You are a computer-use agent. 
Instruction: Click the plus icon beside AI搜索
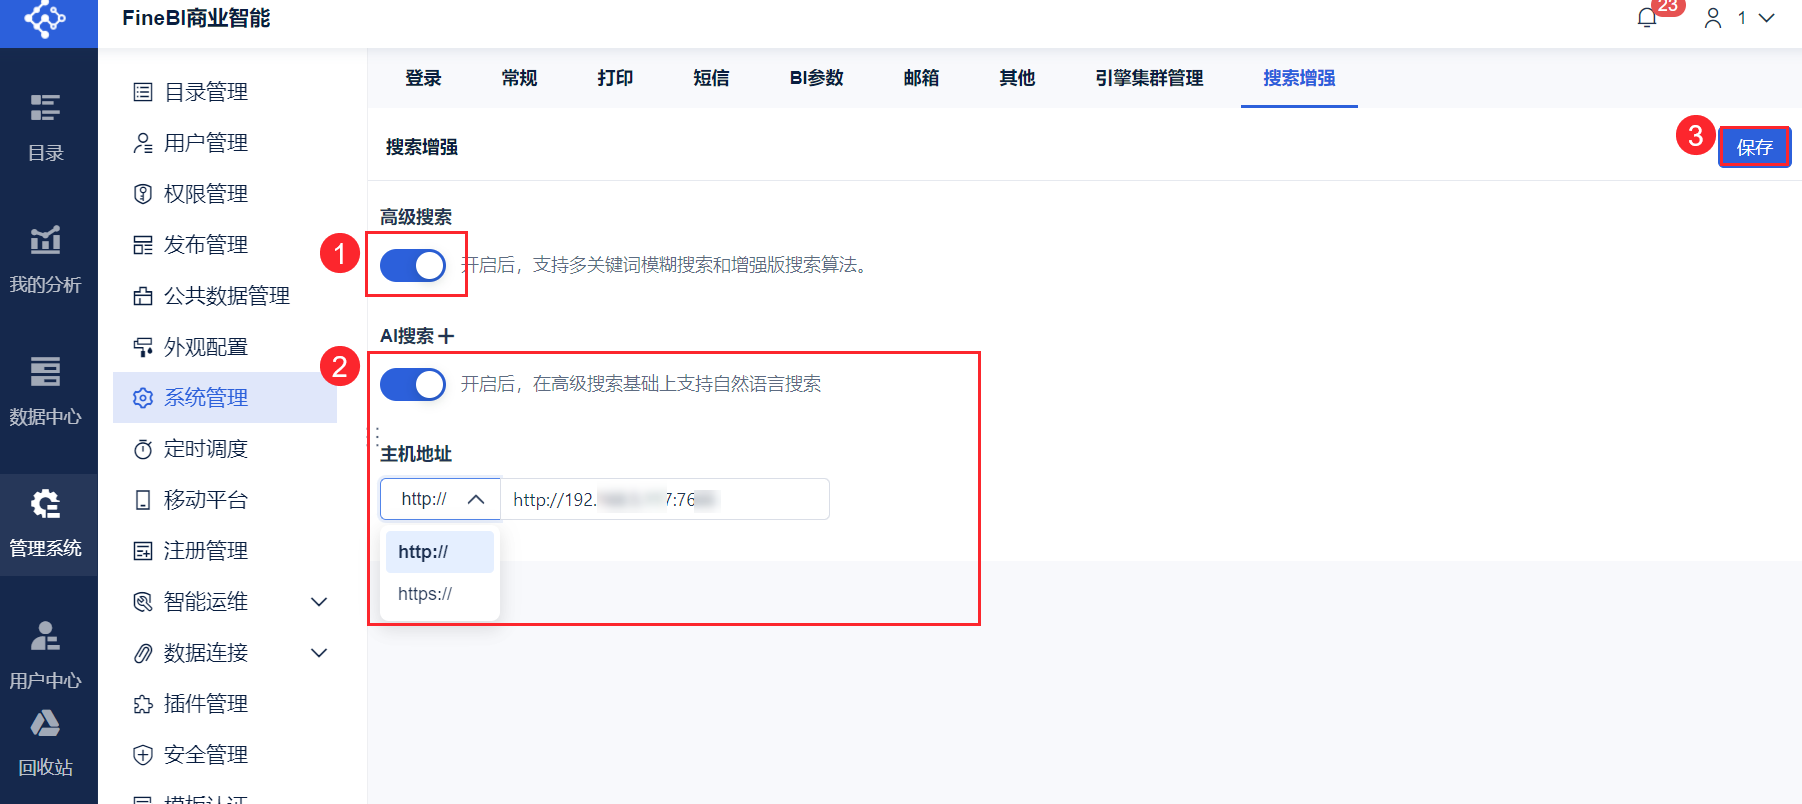(x=446, y=336)
